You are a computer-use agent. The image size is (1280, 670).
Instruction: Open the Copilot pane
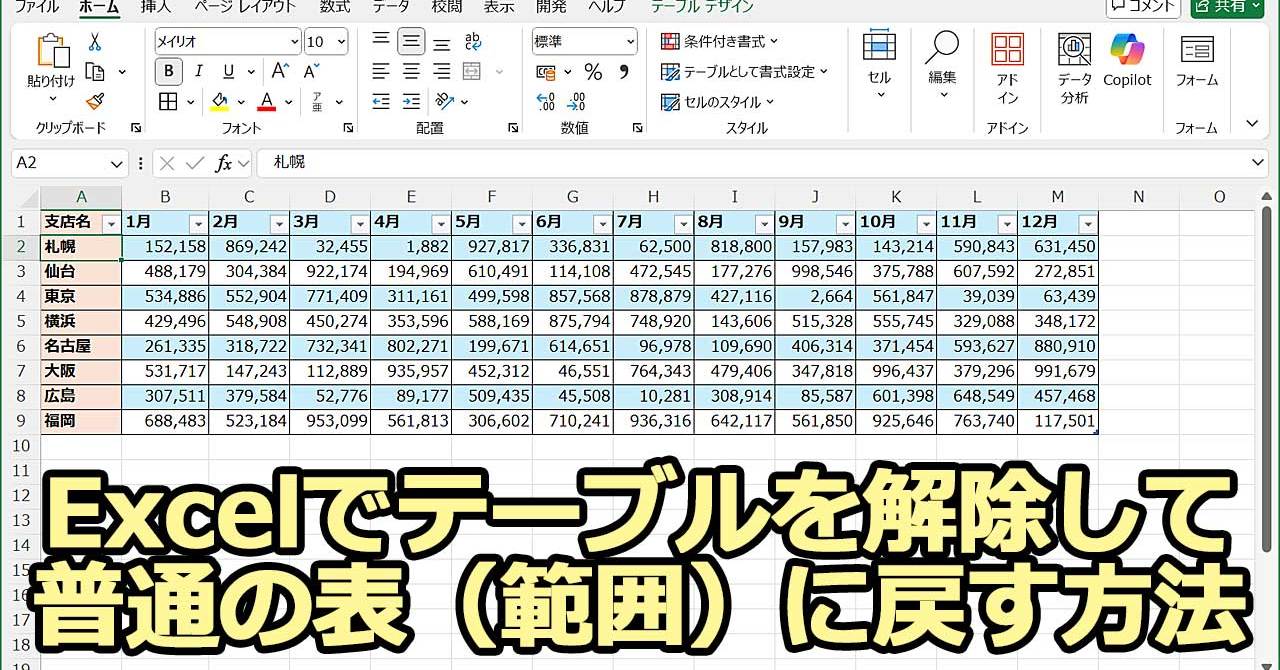pyautogui.click(x=1127, y=62)
